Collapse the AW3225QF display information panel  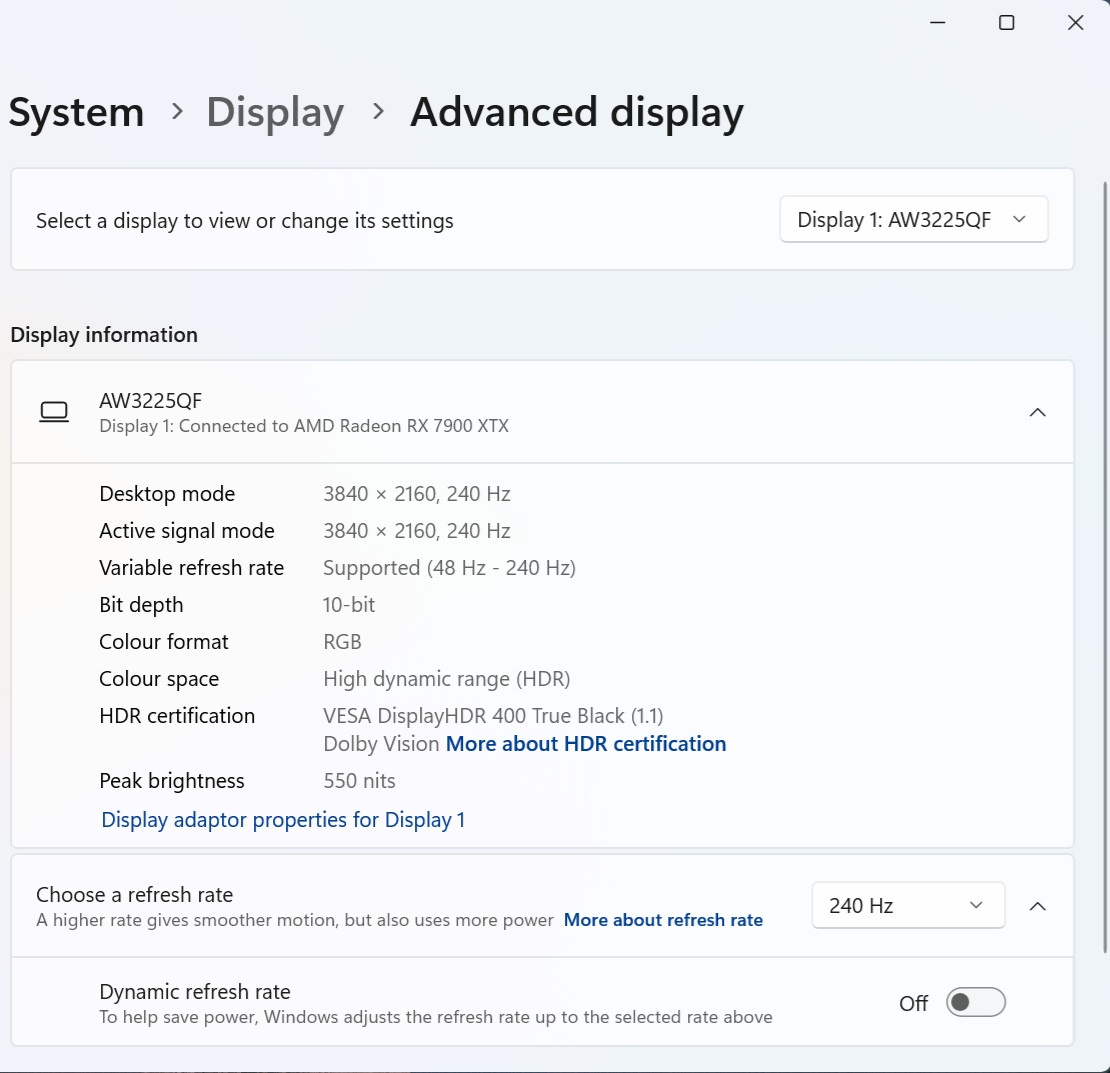click(x=1038, y=412)
